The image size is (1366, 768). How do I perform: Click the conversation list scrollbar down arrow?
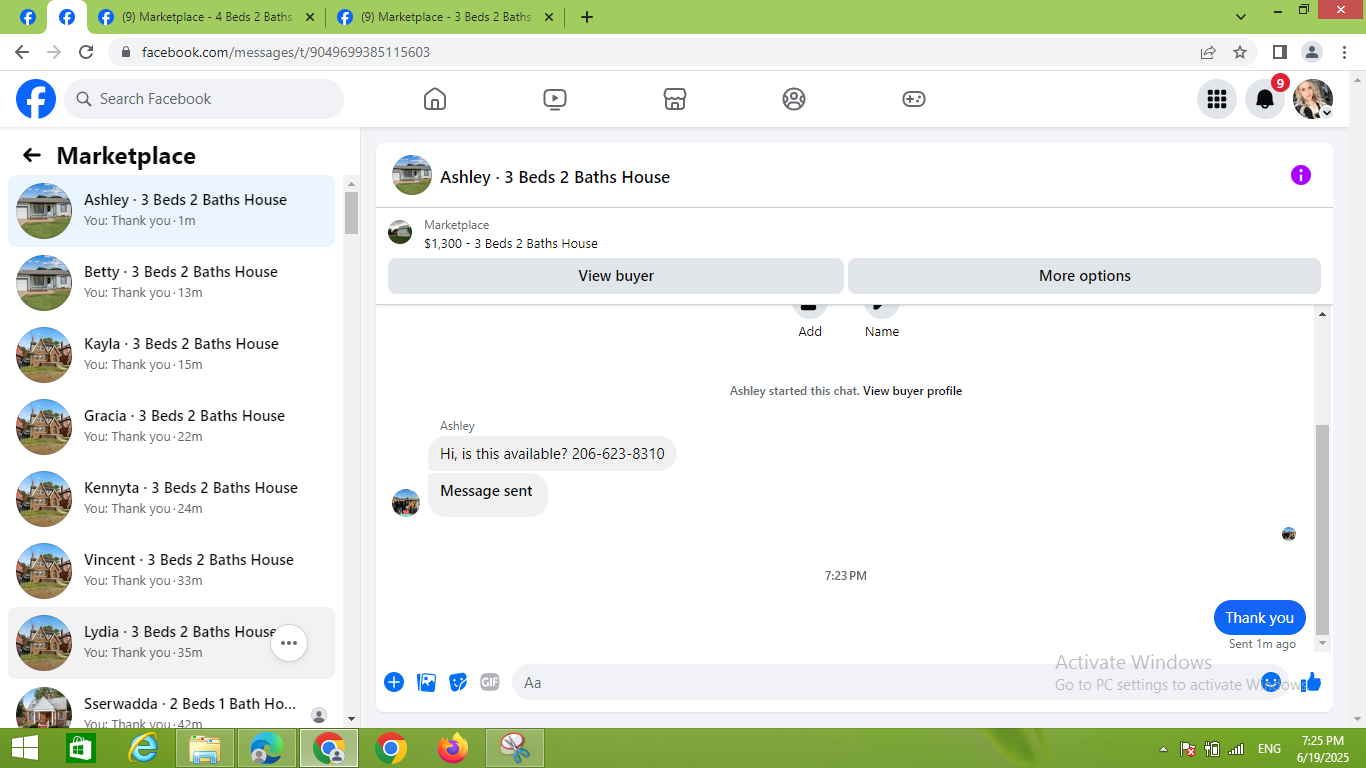tap(351, 718)
